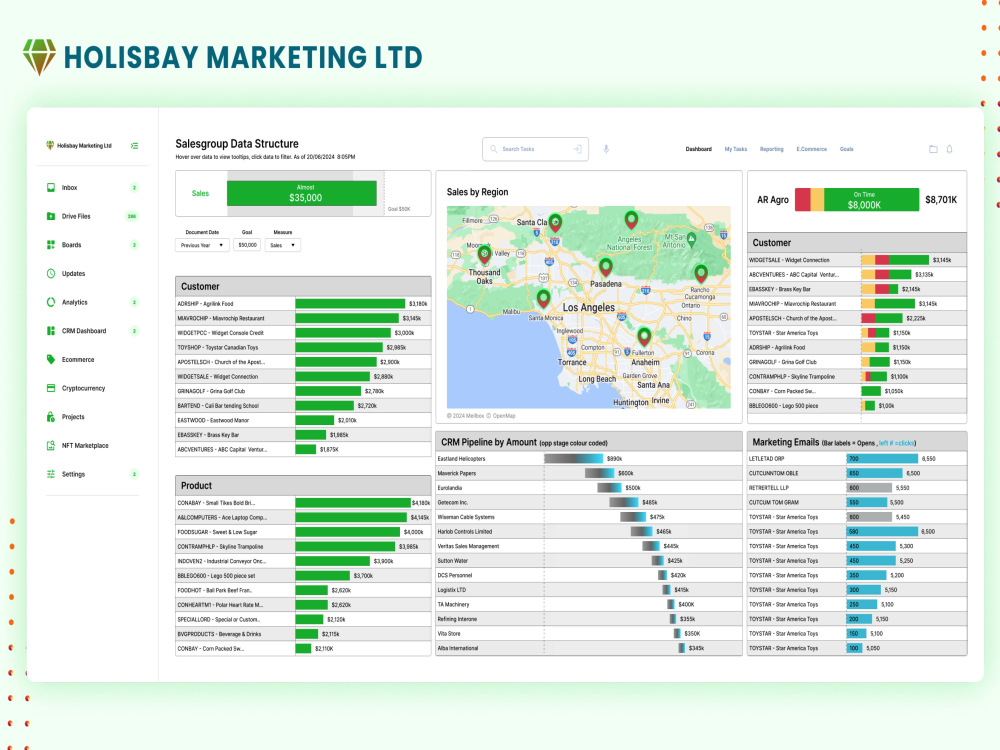Switch to the E.Commerce tab

click(811, 149)
